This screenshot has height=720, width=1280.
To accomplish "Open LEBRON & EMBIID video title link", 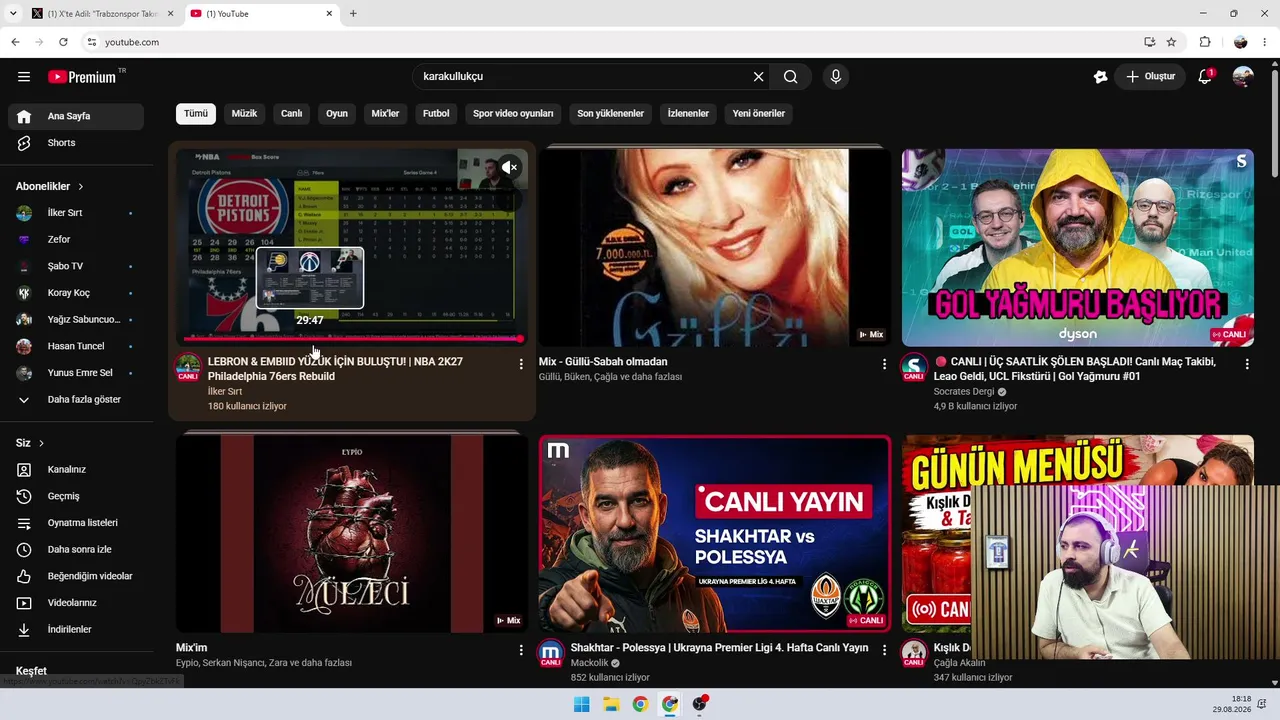I will coord(335,369).
